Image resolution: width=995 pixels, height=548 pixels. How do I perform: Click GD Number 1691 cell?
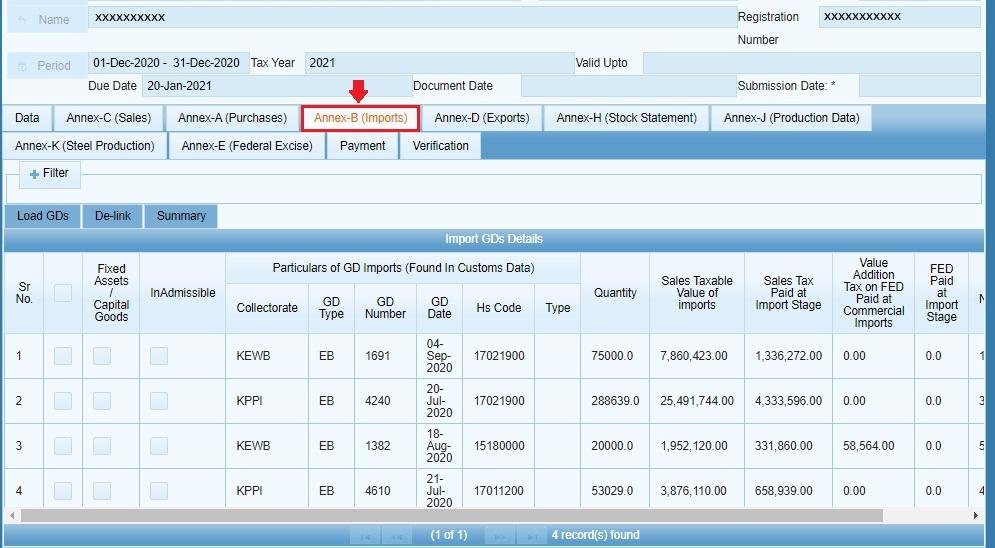385,356
